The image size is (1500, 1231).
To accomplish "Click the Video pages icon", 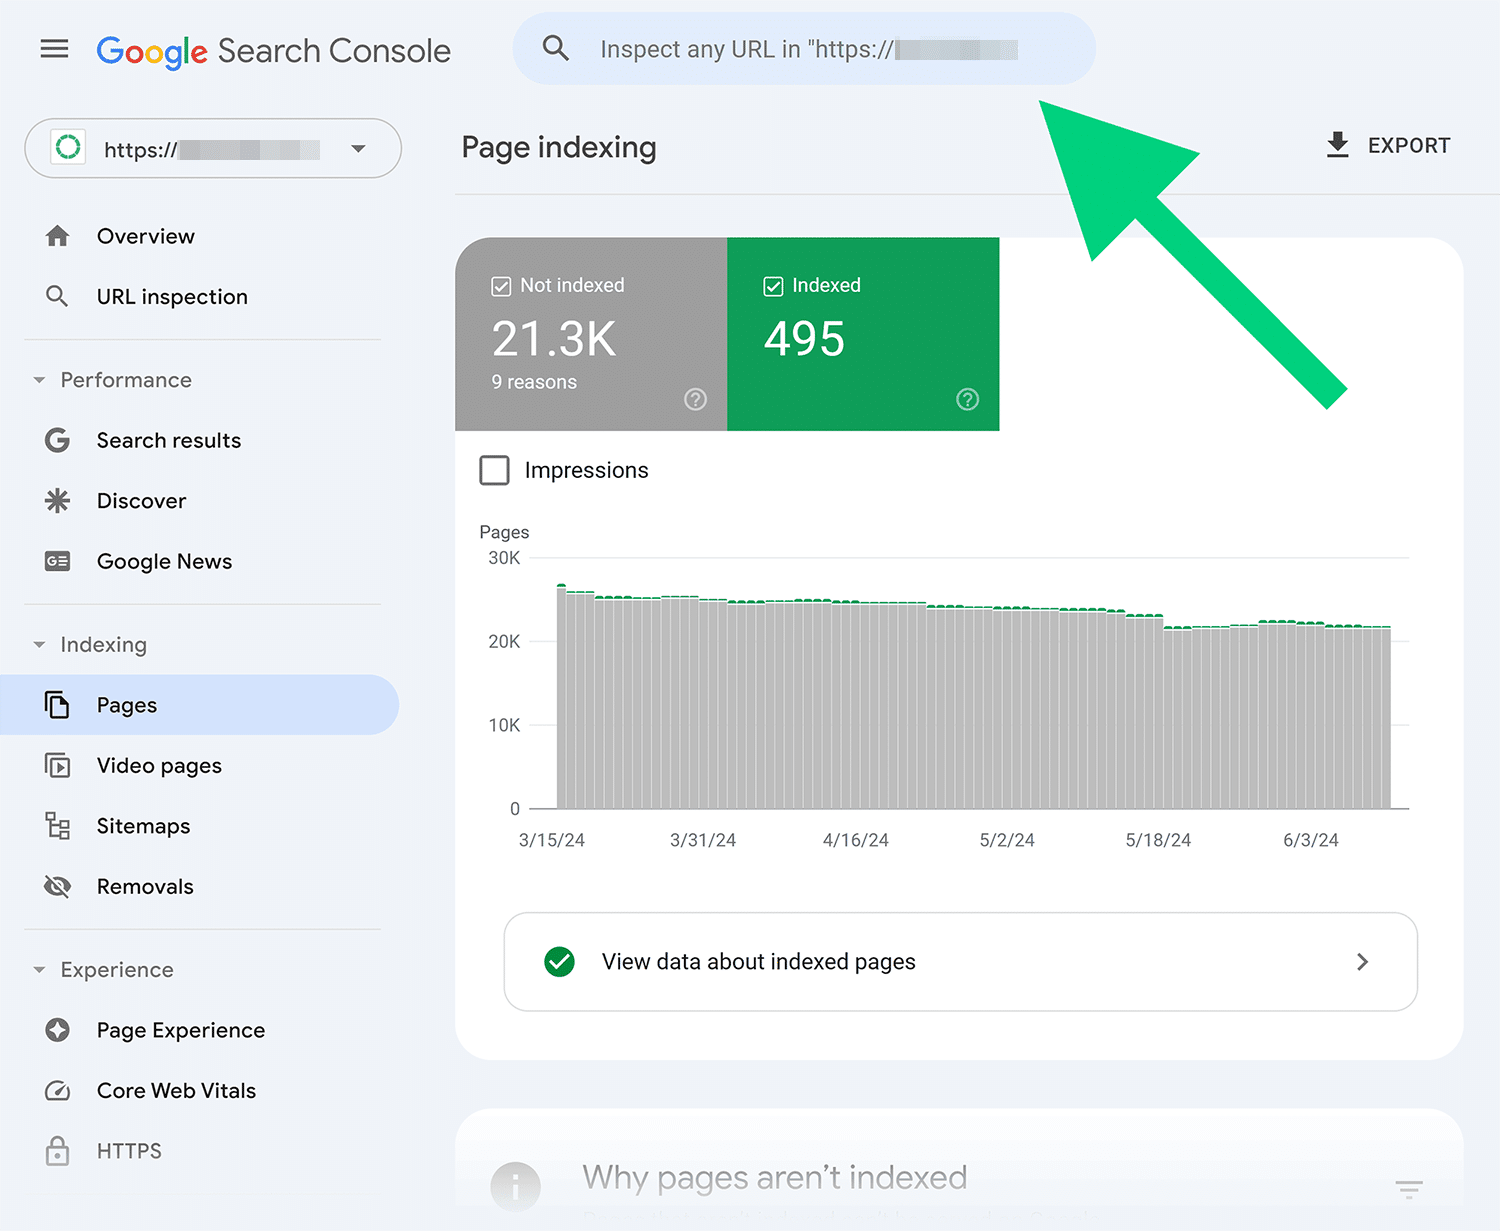I will pyautogui.click(x=58, y=766).
